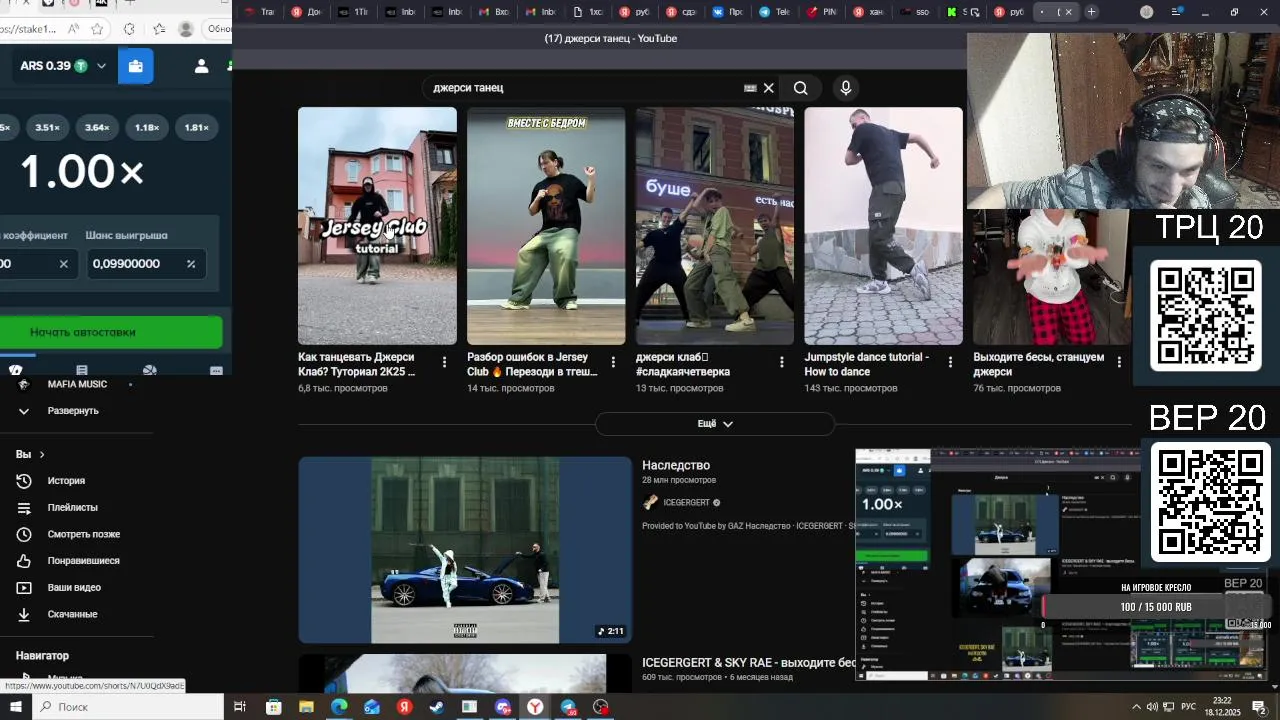Switch to Telegram browser tab
This screenshot has height=720, width=1280.
[x=774, y=12]
